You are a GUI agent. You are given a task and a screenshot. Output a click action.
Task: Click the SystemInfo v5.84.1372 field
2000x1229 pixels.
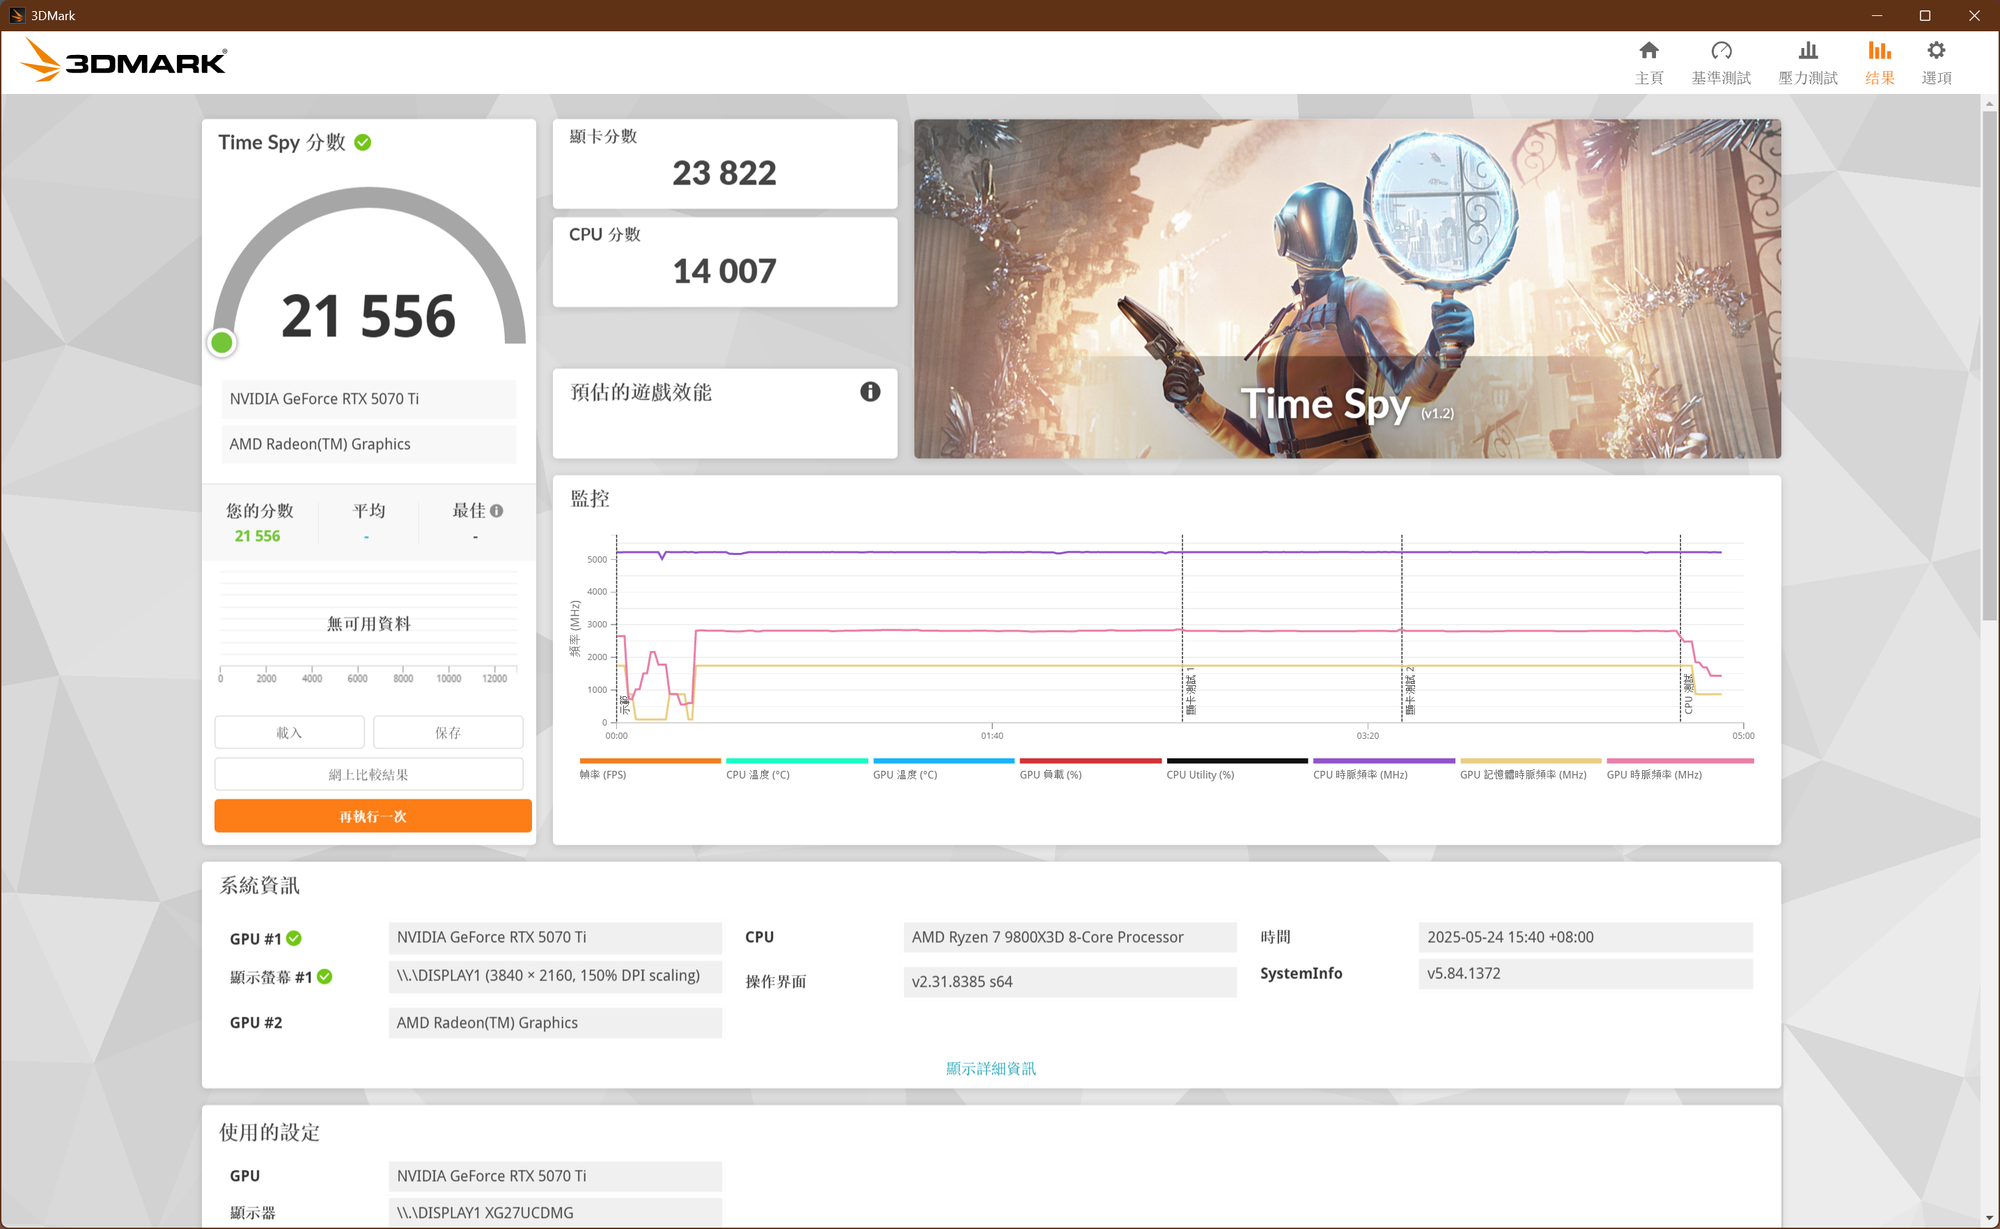[1585, 974]
